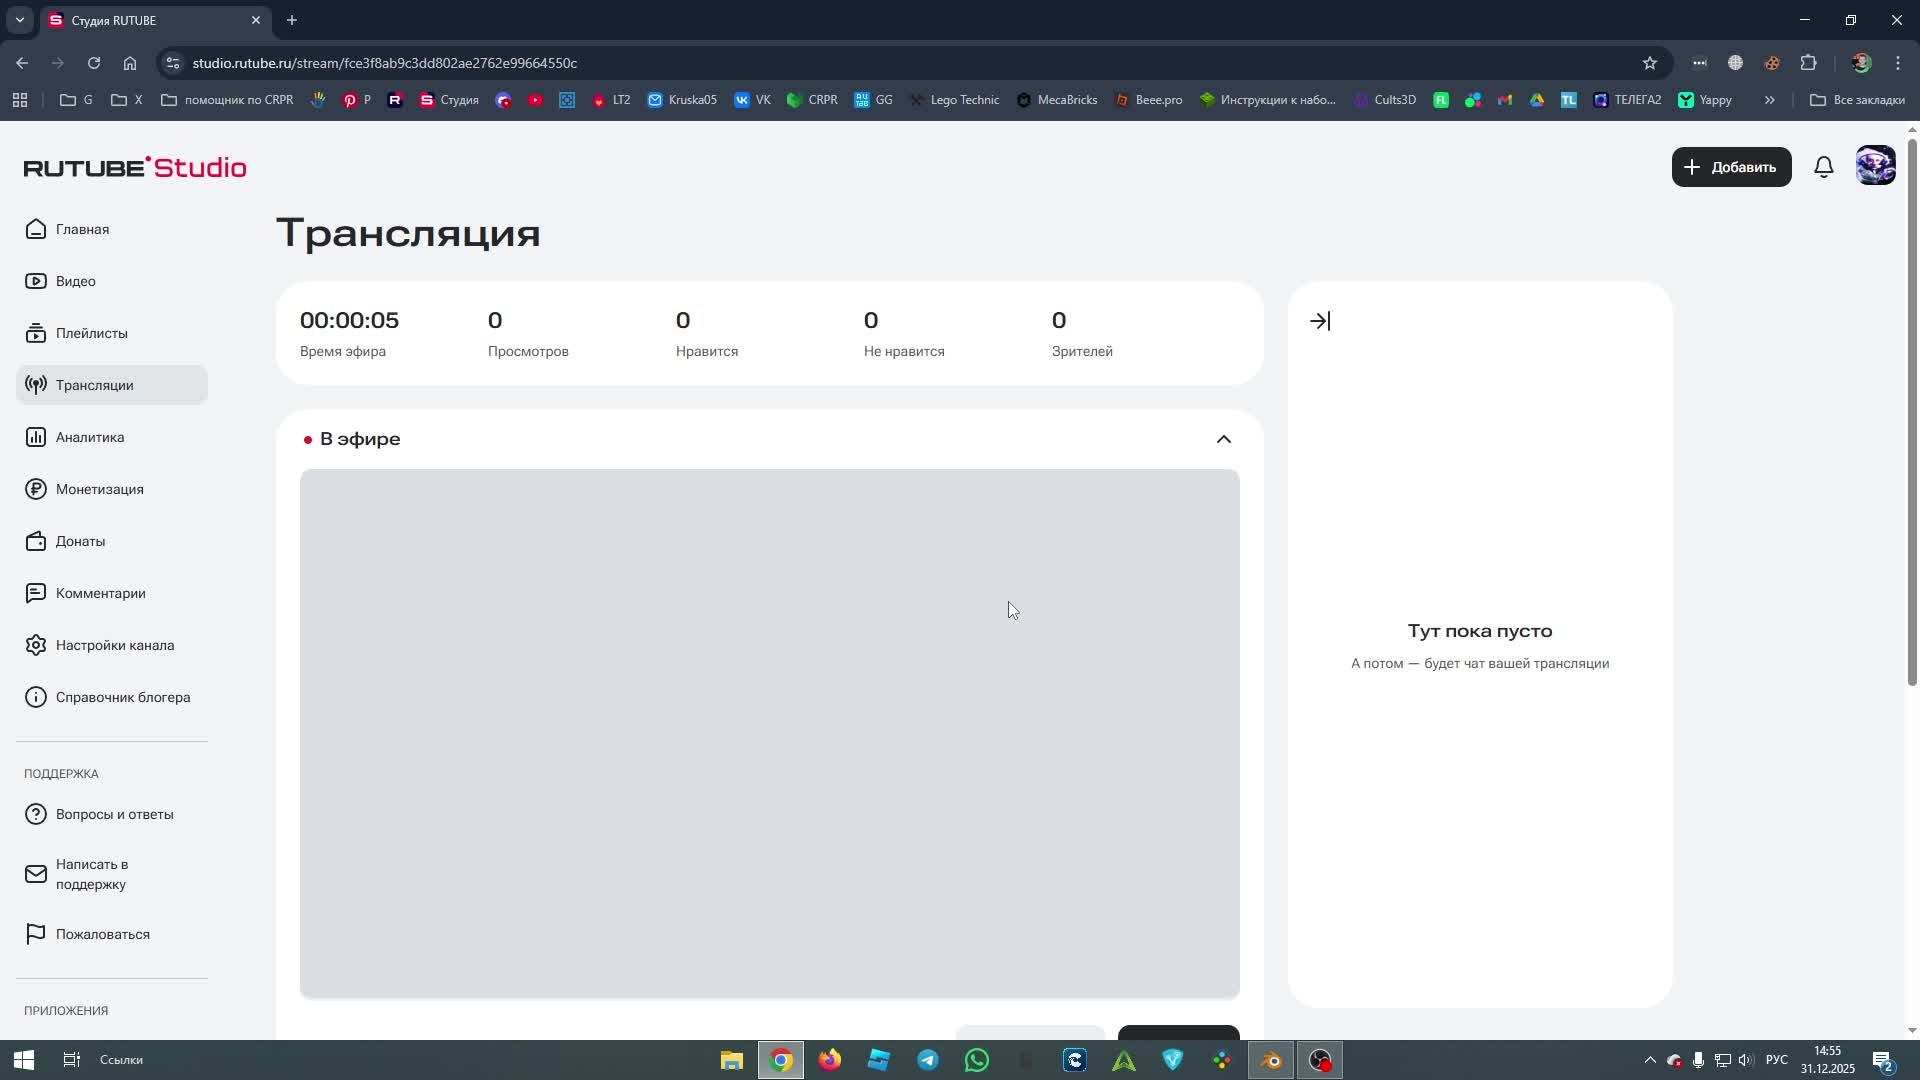The image size is (1920, 1080).
Task: Reload the page in the browser
Action: pos(94,63)
